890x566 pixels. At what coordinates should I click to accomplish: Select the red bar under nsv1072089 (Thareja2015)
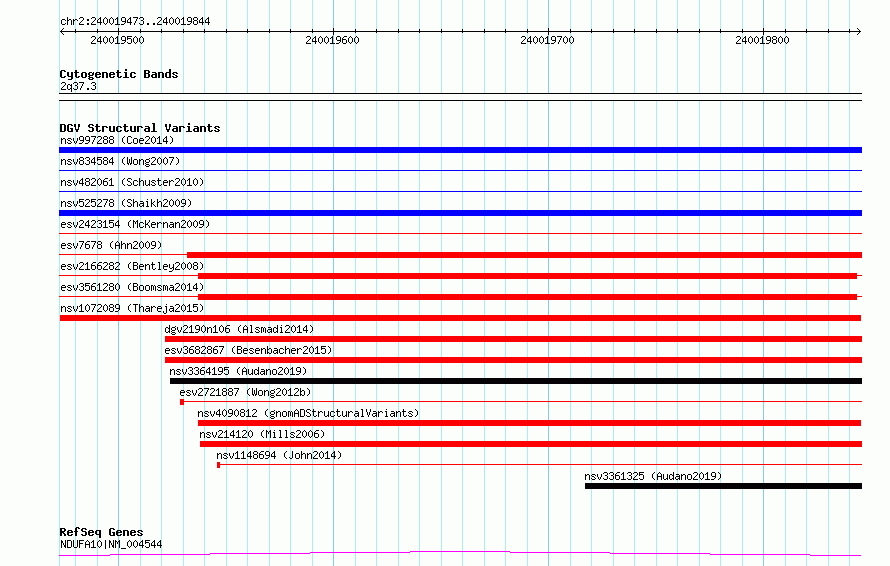coord(460,318)
